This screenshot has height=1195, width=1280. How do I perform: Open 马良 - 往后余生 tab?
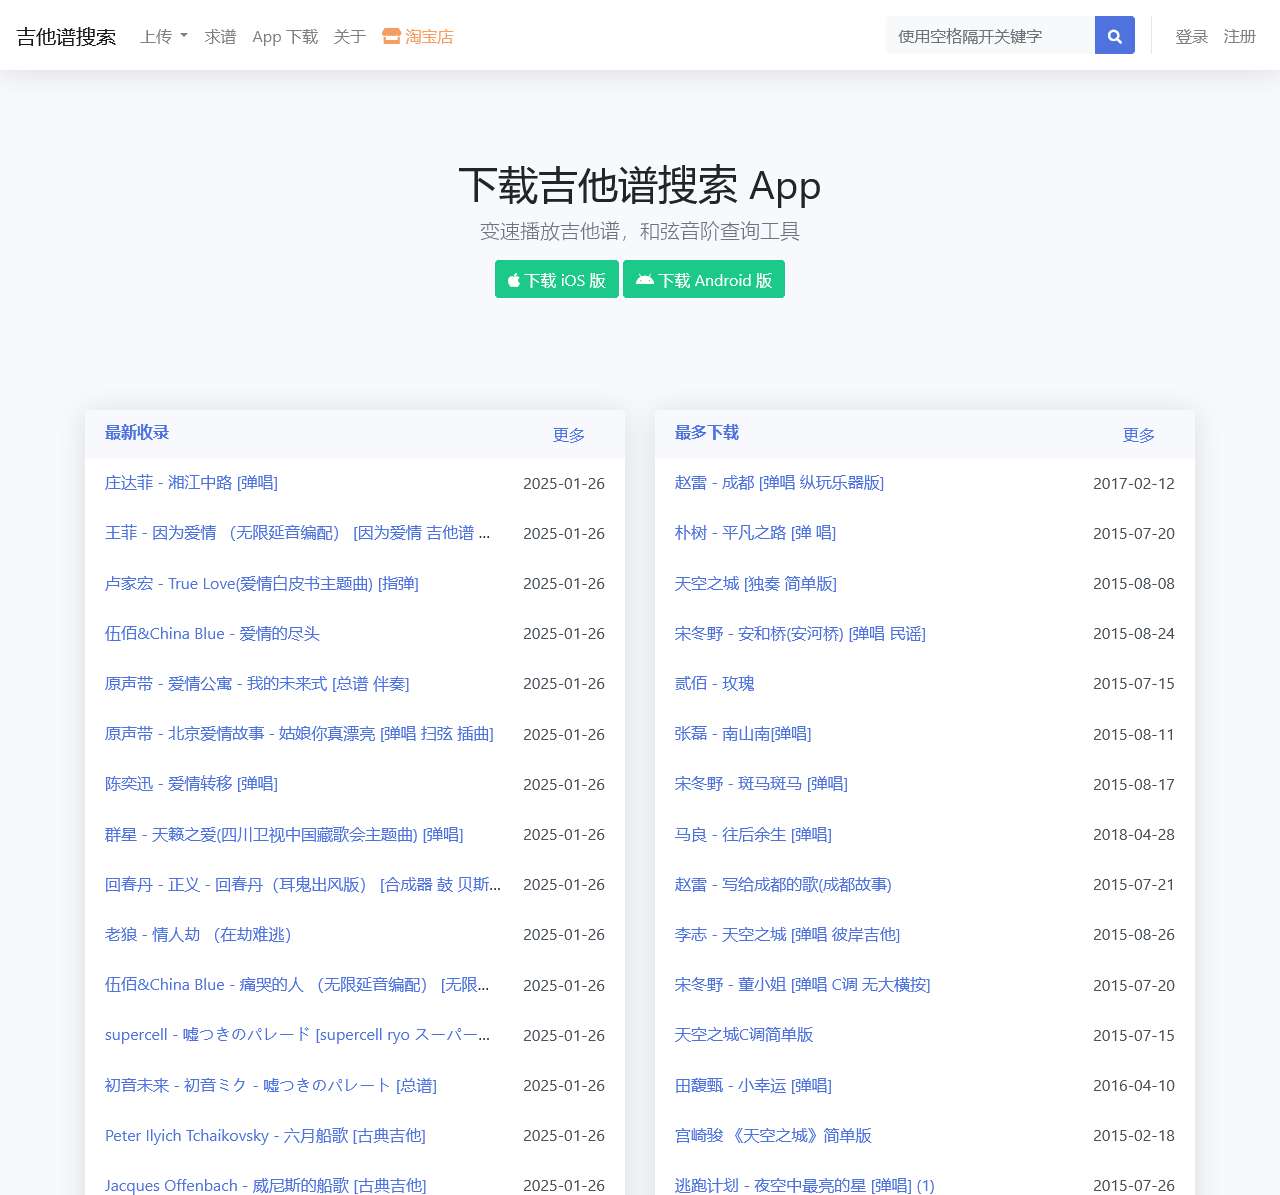click(x=753, y=834)
